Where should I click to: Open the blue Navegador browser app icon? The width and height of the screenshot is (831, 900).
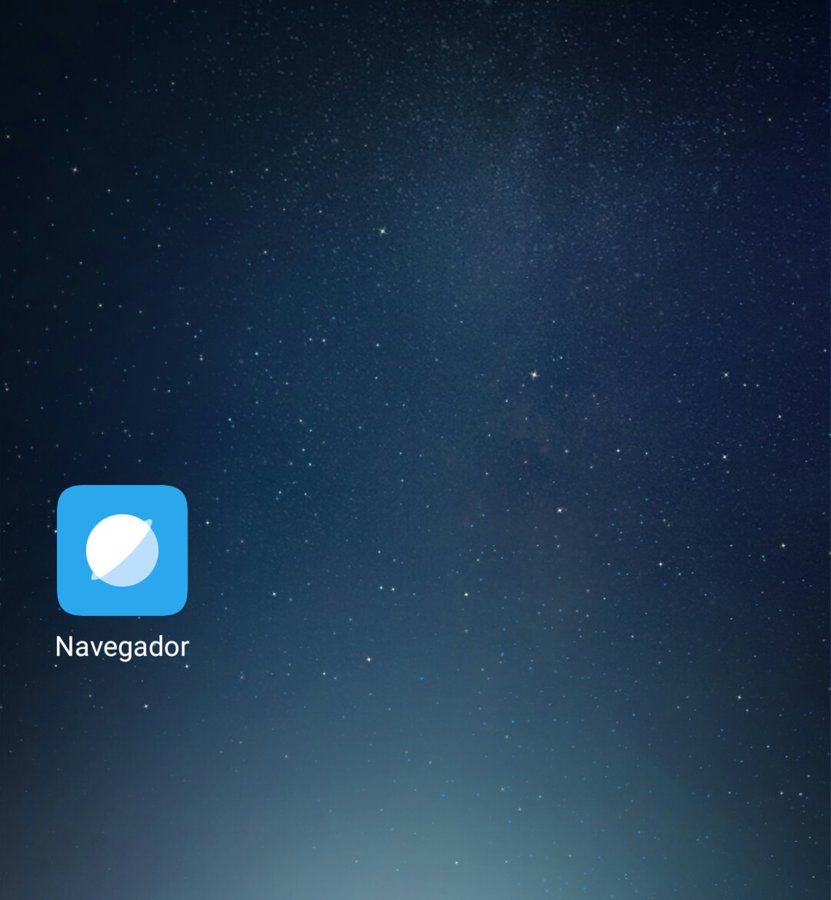[122, 550]
